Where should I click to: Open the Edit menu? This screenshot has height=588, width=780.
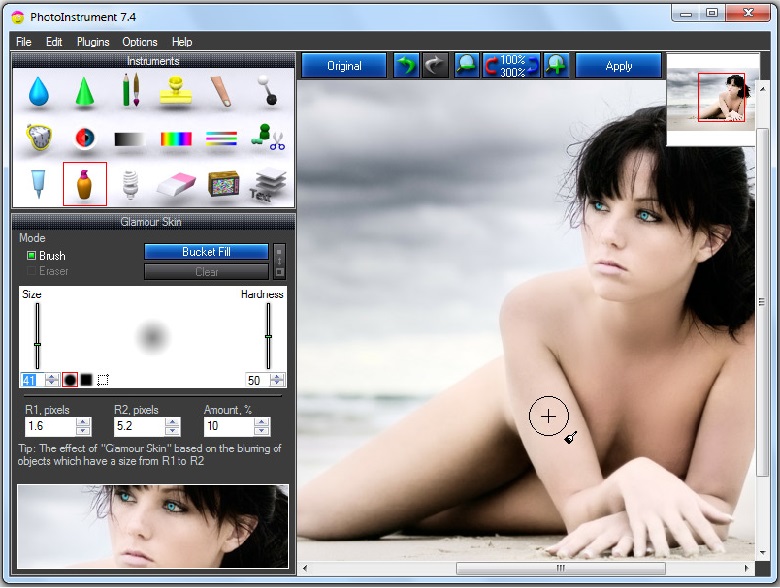(x=54, y=42)
